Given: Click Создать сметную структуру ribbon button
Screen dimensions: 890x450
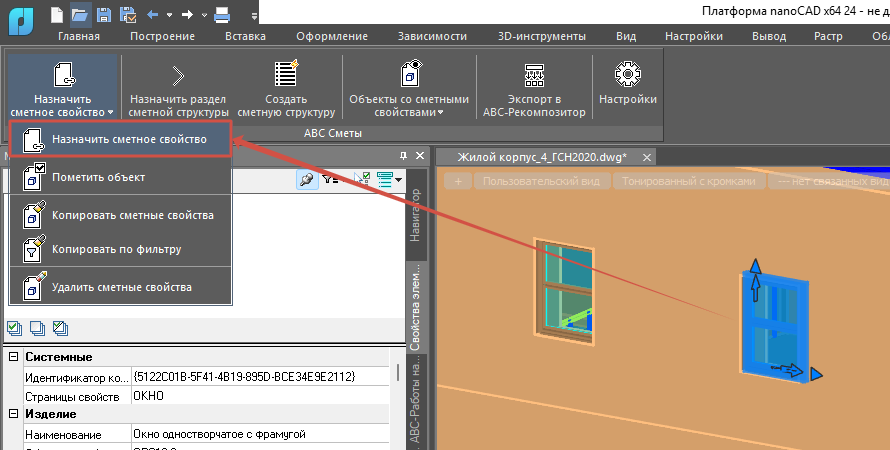Looking at the screenshot, I should [x=286, y=88].
